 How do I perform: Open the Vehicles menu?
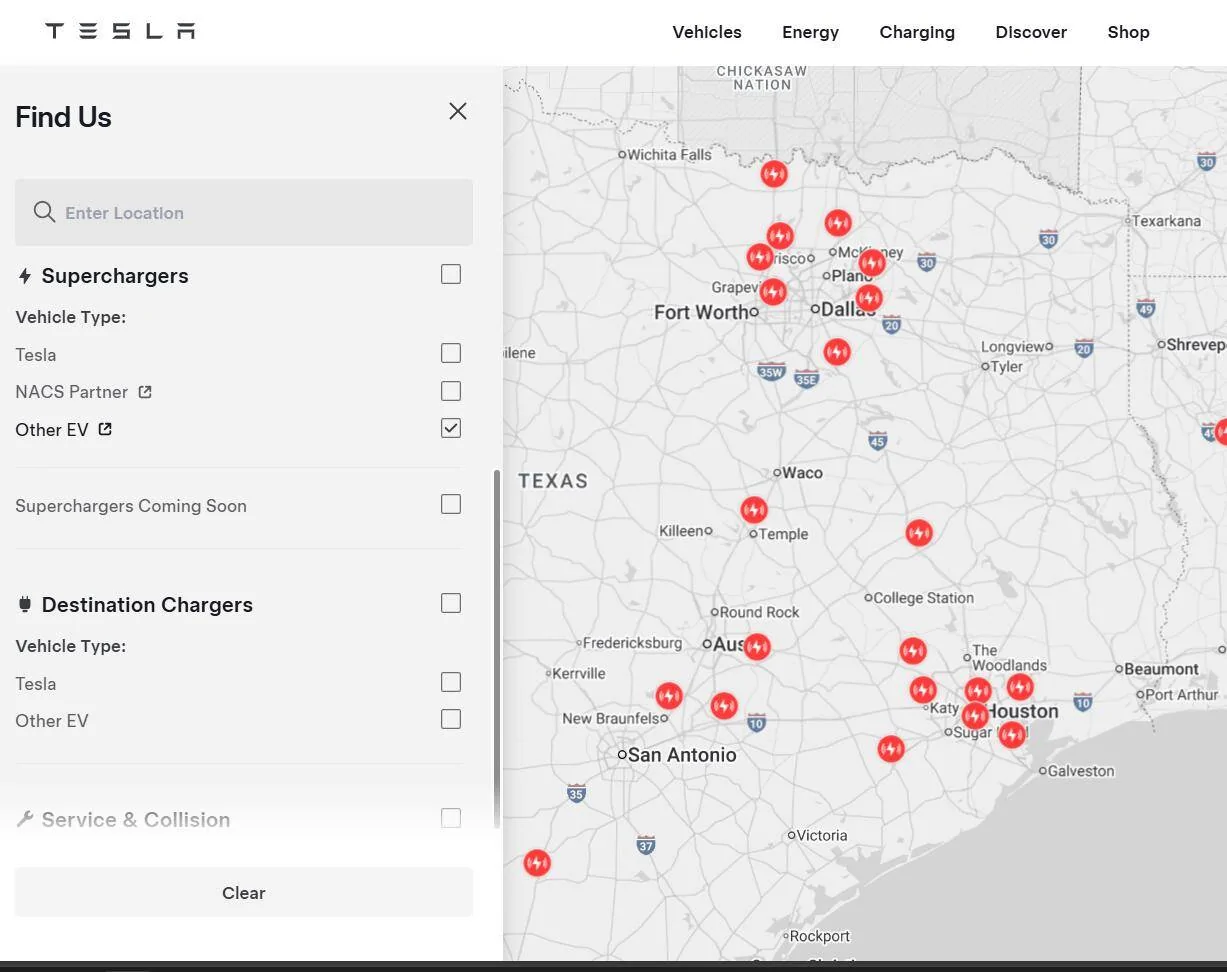[x=707, y=32]
